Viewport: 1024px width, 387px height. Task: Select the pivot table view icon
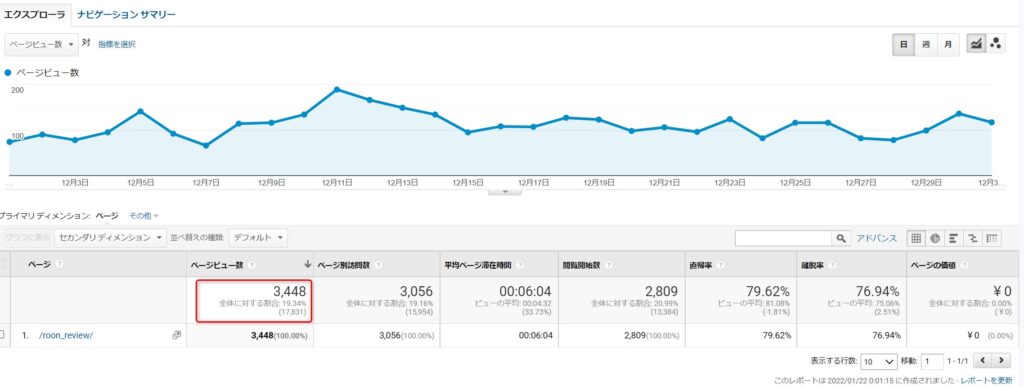tap(991, 238)
